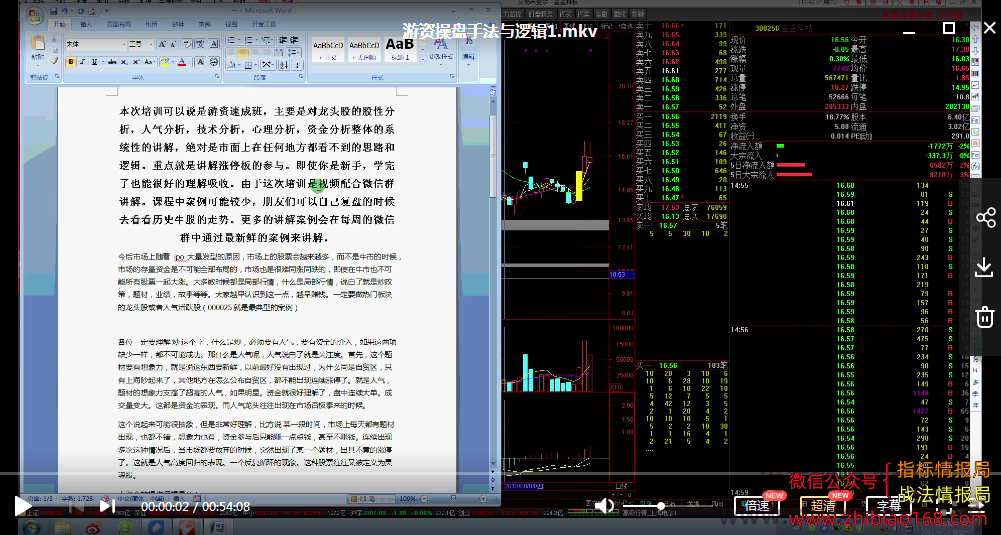Viewport: 1001px width, 535px height.
Task: Increase paragraph indent
Action: coord(294,40)
